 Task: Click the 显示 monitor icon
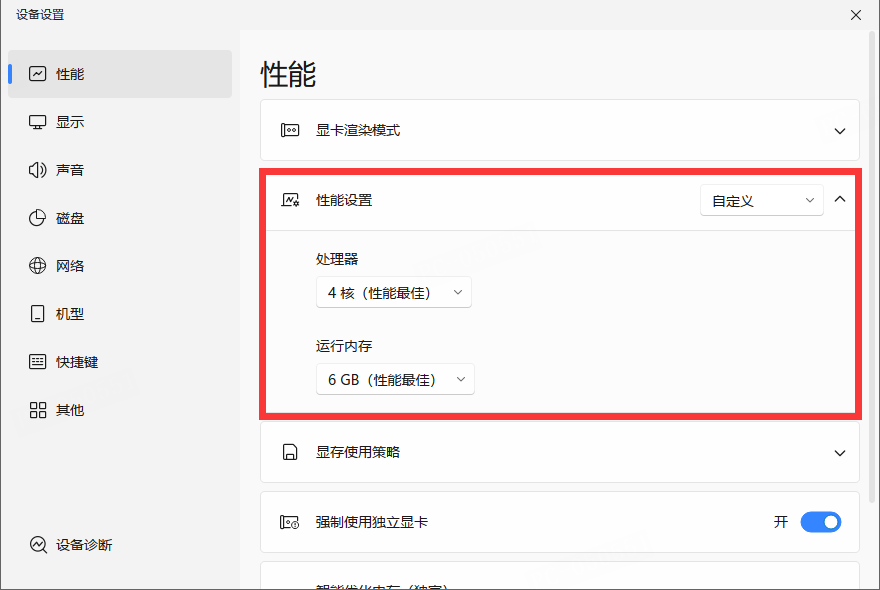click(38, 122)
